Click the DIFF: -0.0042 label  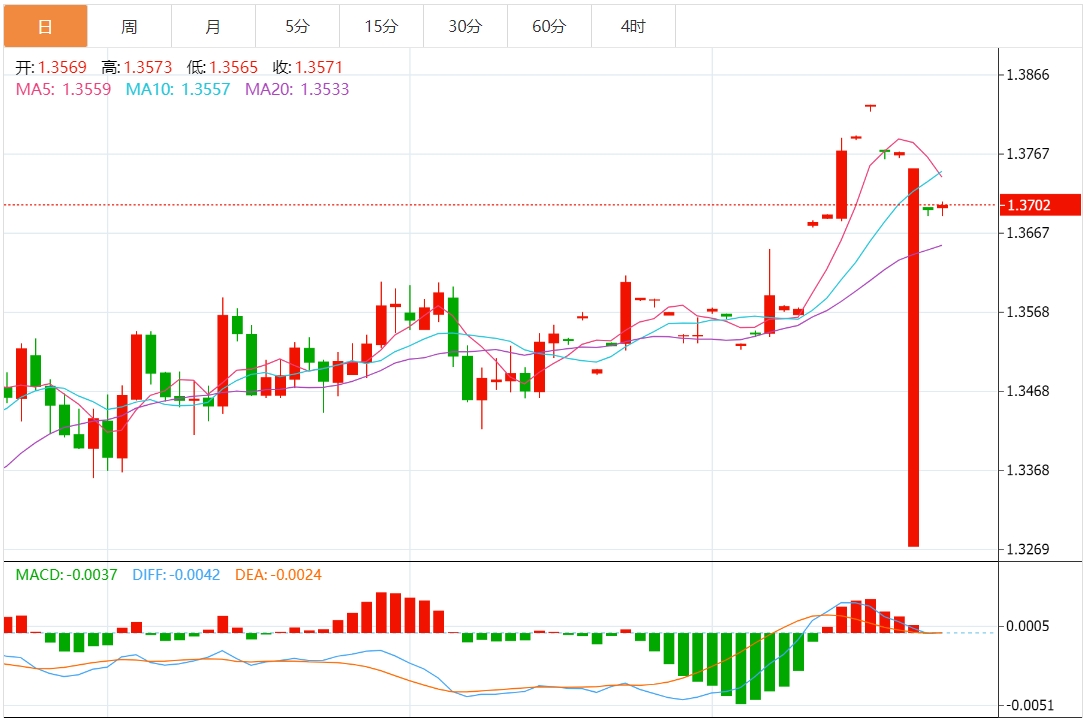(x=176, y=575)
